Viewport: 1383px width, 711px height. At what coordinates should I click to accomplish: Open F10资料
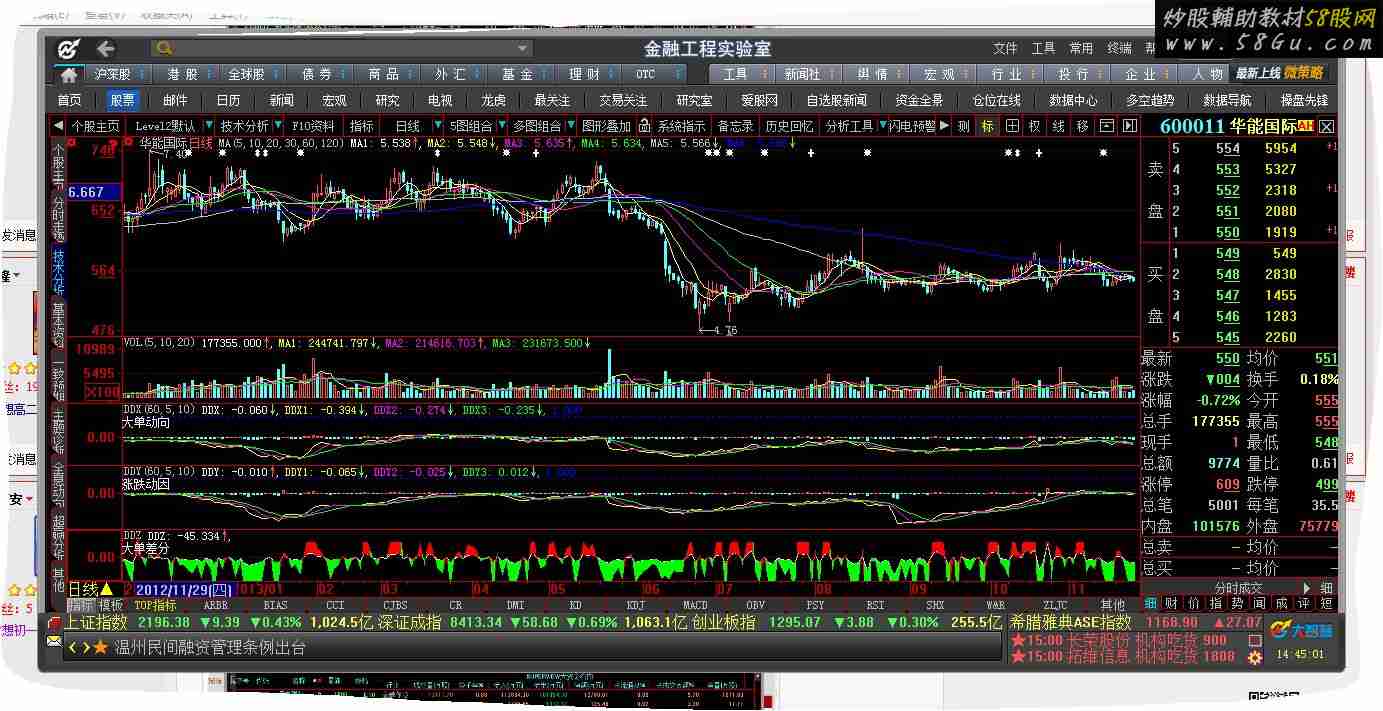(x=313, y=126)
